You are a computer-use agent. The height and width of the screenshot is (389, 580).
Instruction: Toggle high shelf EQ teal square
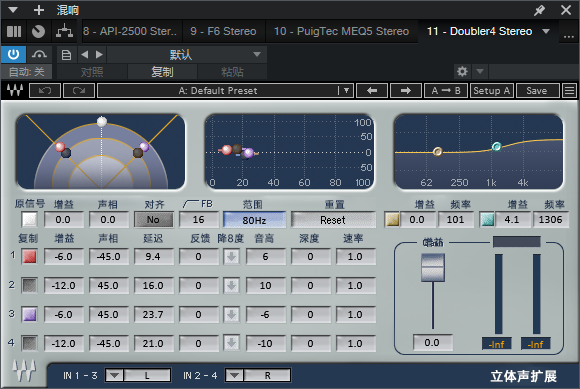point(487,220)
